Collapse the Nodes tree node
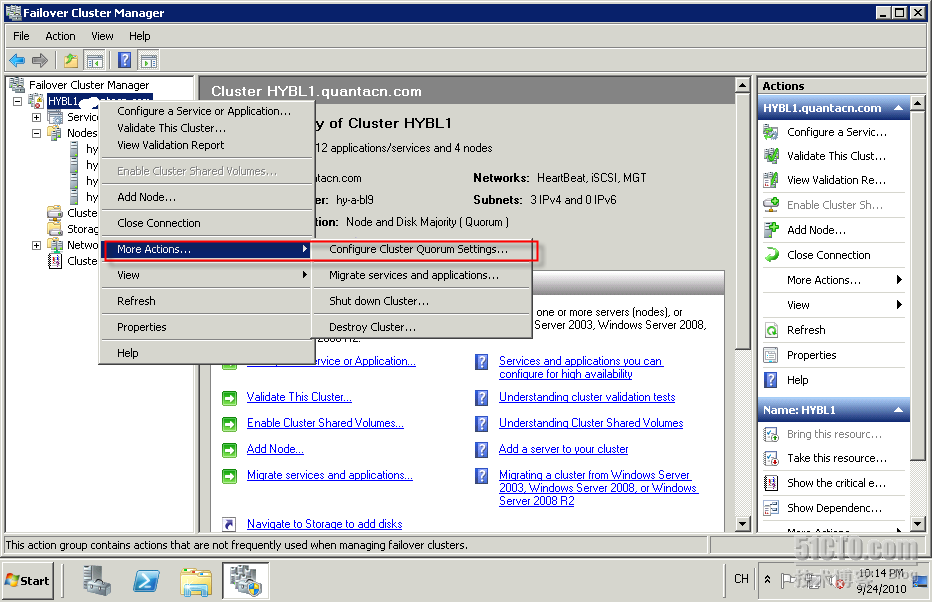The image size is (932, 602). 36,133
